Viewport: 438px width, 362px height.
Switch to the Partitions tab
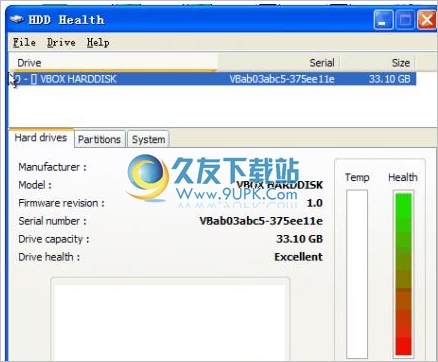click(99, 139)
